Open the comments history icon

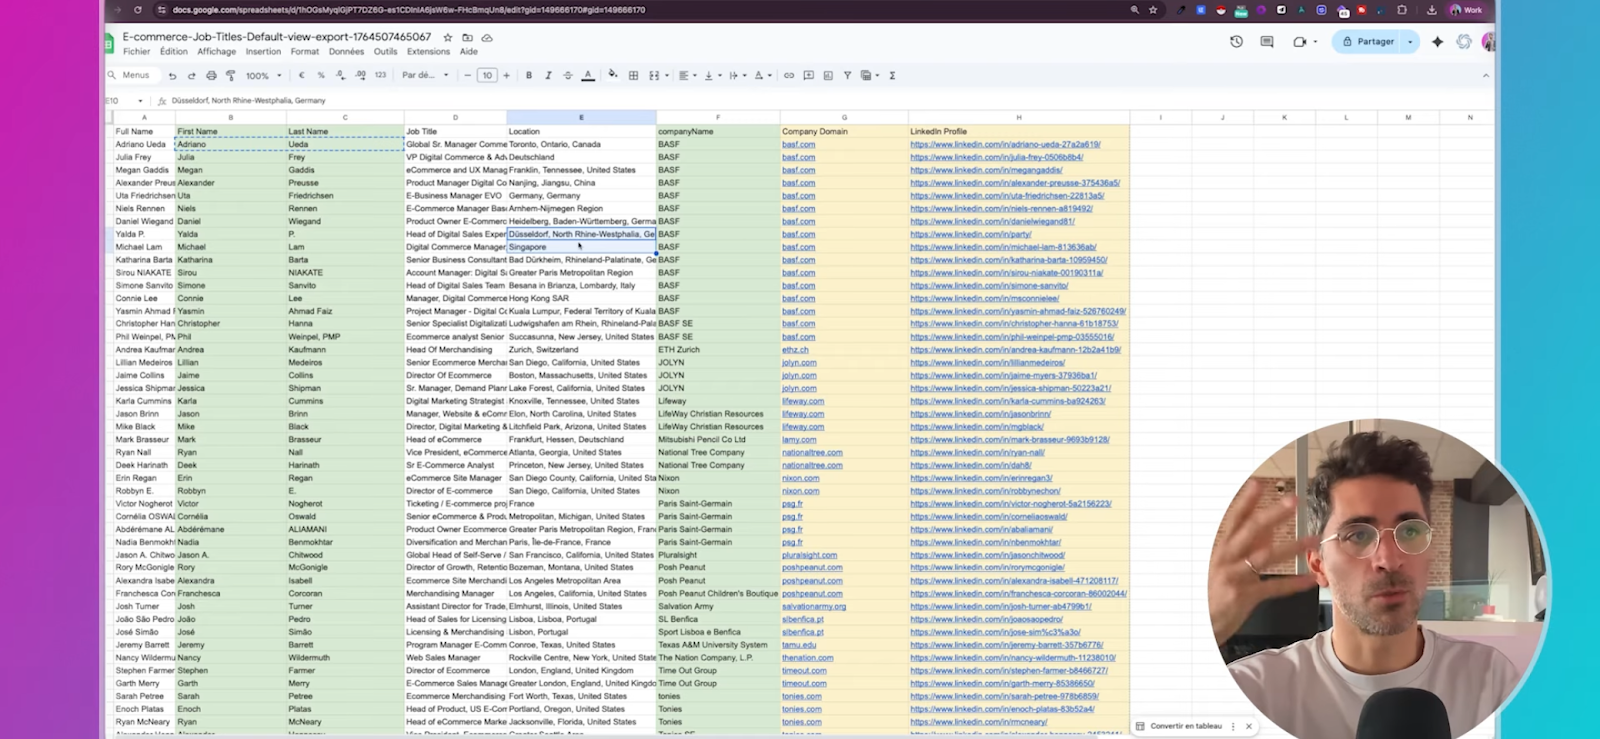pyautogui.click(x=1267, y=42)
